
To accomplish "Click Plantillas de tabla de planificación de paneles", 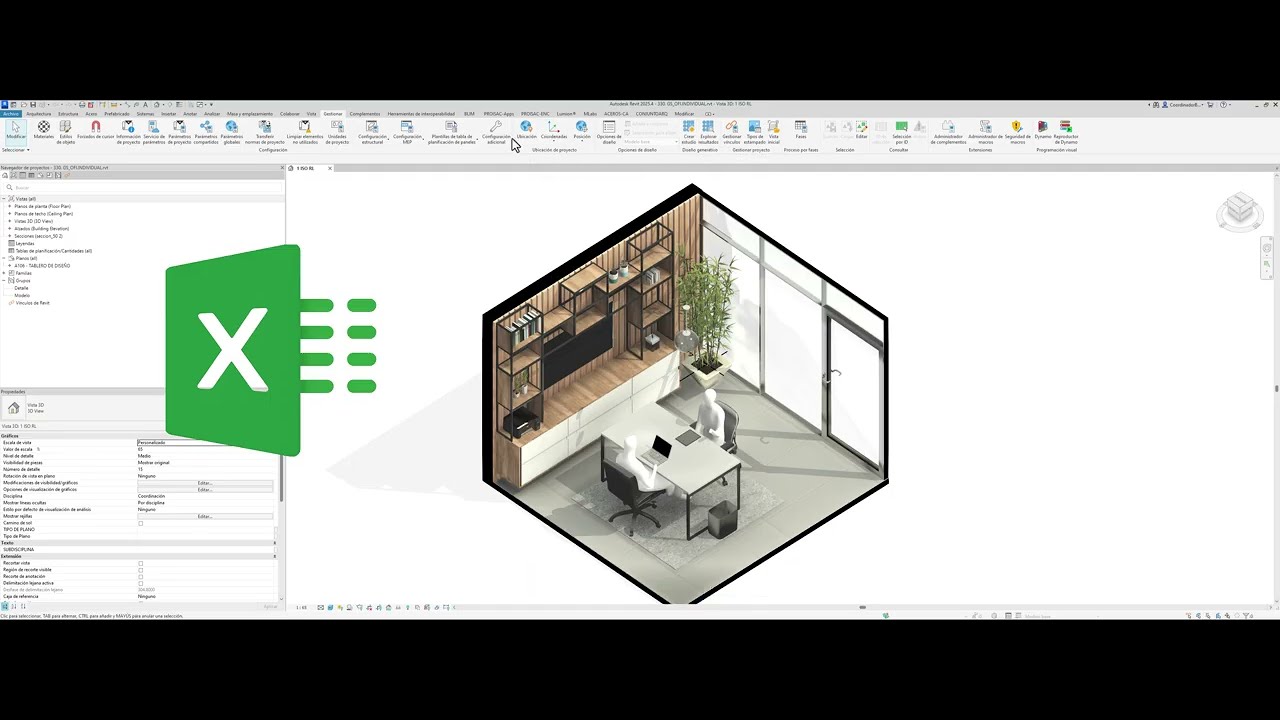I will point(452,132).
